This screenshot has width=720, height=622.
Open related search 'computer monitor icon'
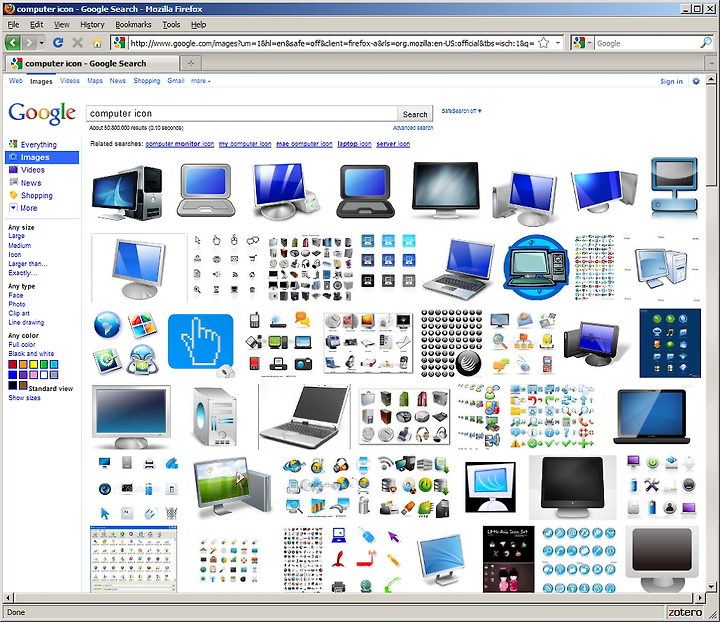[180, 144]
